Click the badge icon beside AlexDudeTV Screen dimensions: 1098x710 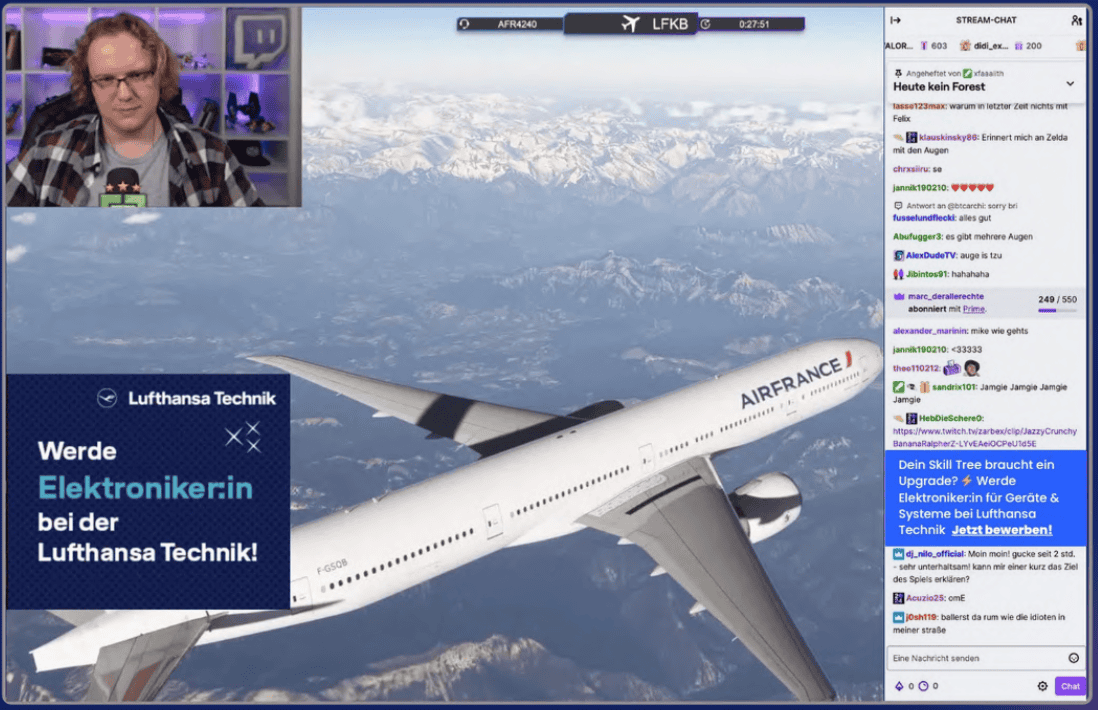tap(898, 256)
